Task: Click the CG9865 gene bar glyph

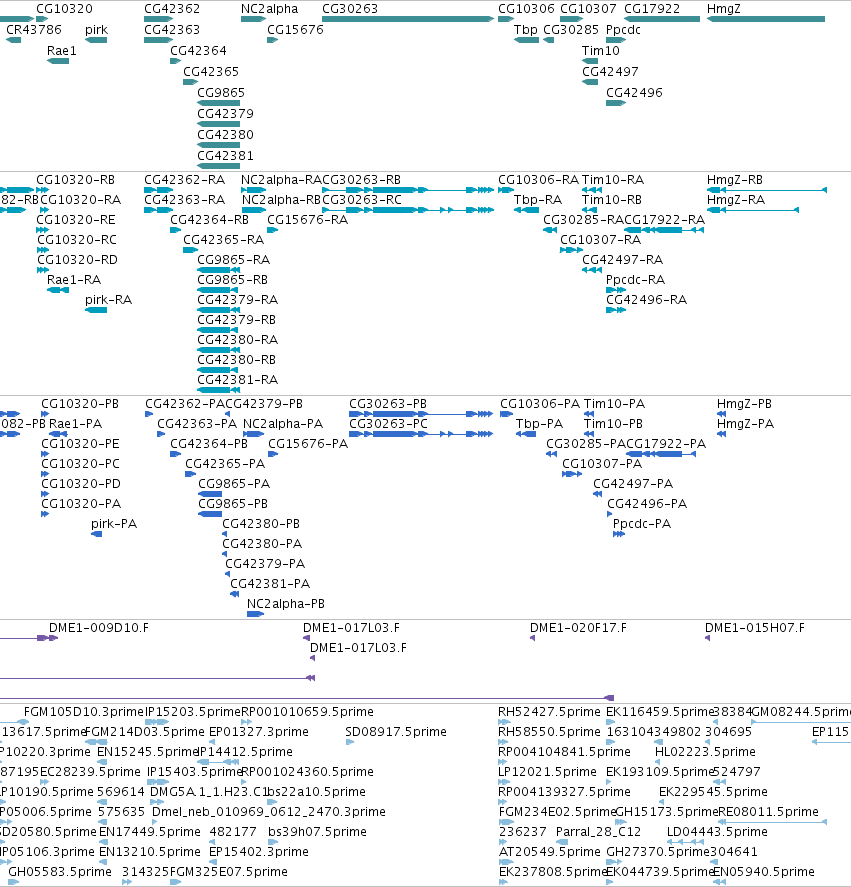Action: point(218,103)
